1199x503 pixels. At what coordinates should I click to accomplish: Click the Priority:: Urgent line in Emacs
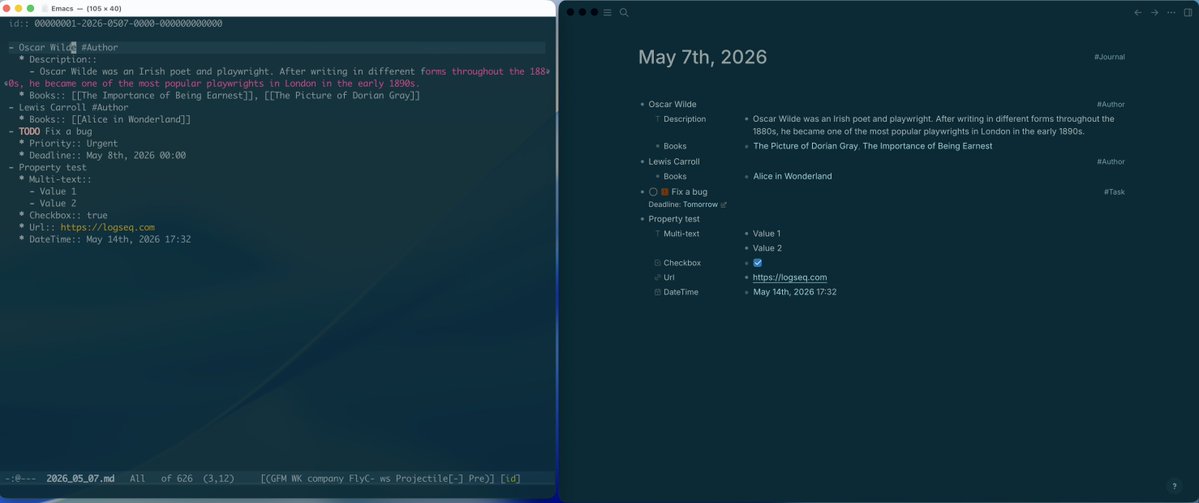click(x=68, y=143)
